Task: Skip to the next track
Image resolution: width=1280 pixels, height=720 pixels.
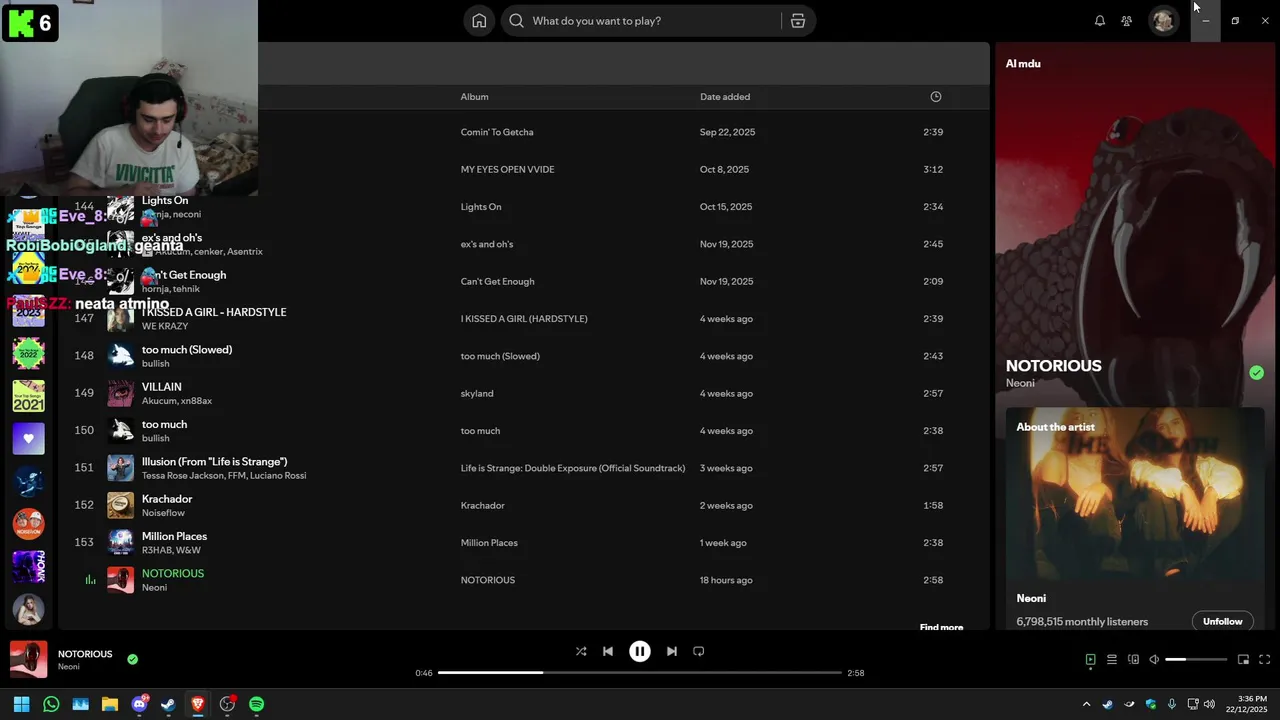Action: click(x=672, y=651)
